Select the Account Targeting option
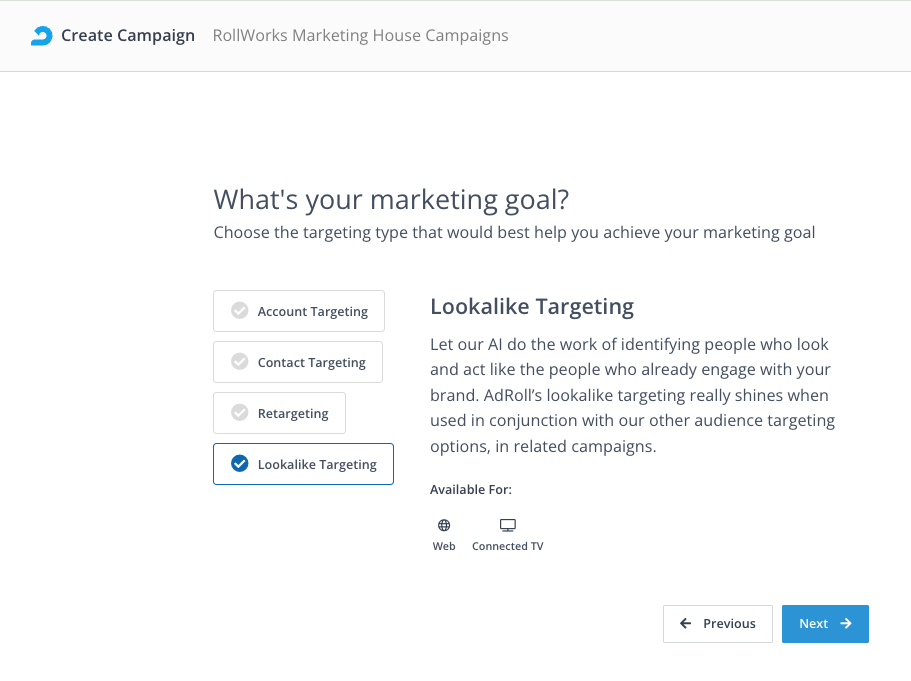This screenshot has height=681, width=911. click(312, 311)
